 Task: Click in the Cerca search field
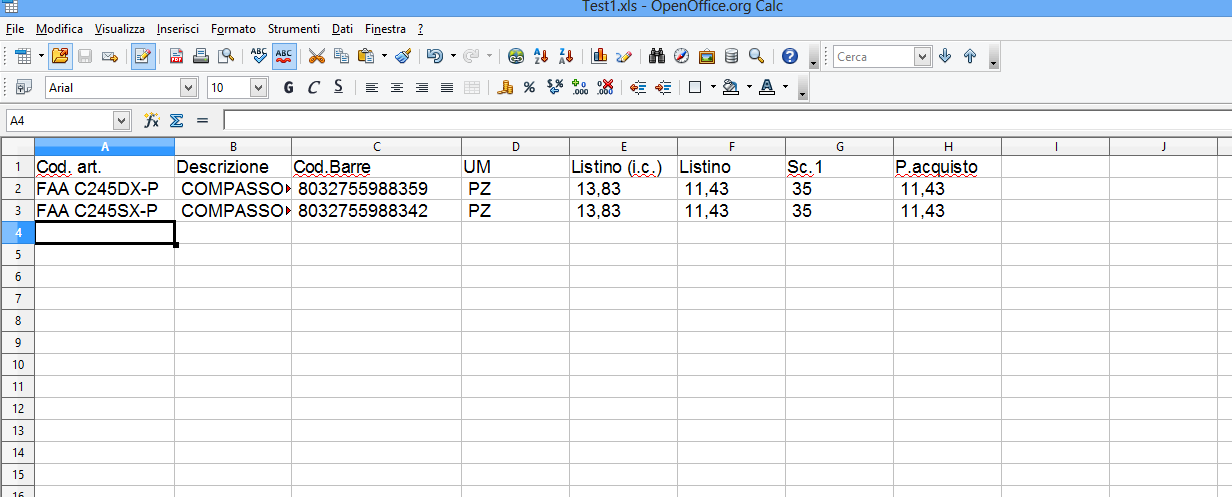pos(874,57)
